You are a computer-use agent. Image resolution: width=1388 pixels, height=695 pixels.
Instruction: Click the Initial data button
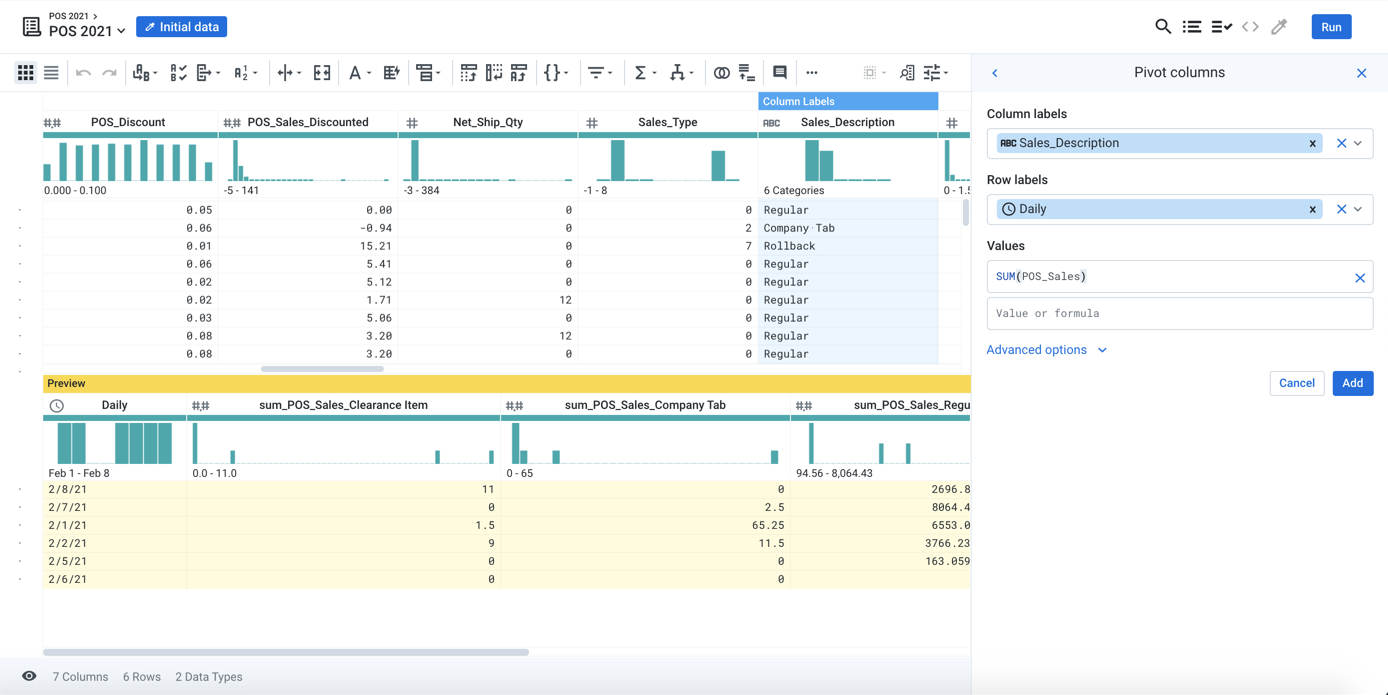tap(181, 26)
